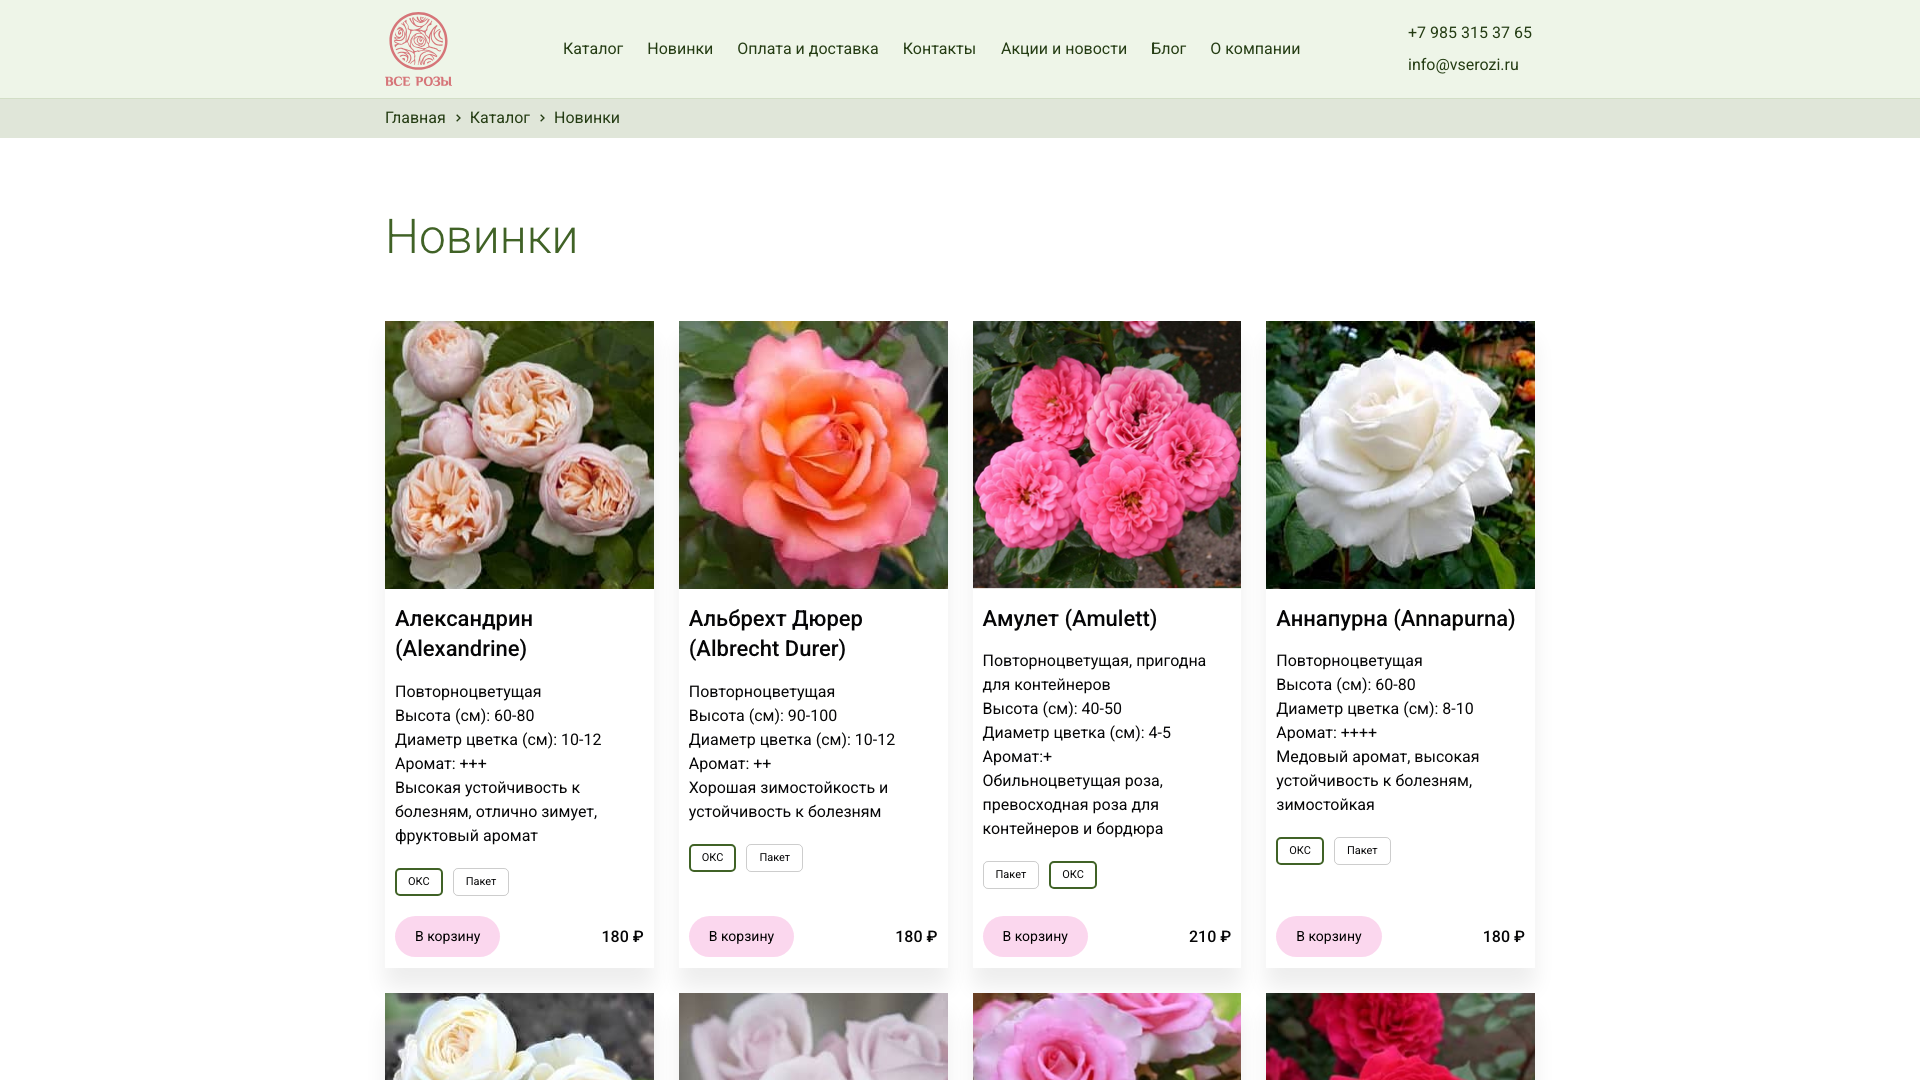Click the 210 ₽ price of Амулет
This screenshot has height=1080, width=1920.
(x=1210, y=937)
